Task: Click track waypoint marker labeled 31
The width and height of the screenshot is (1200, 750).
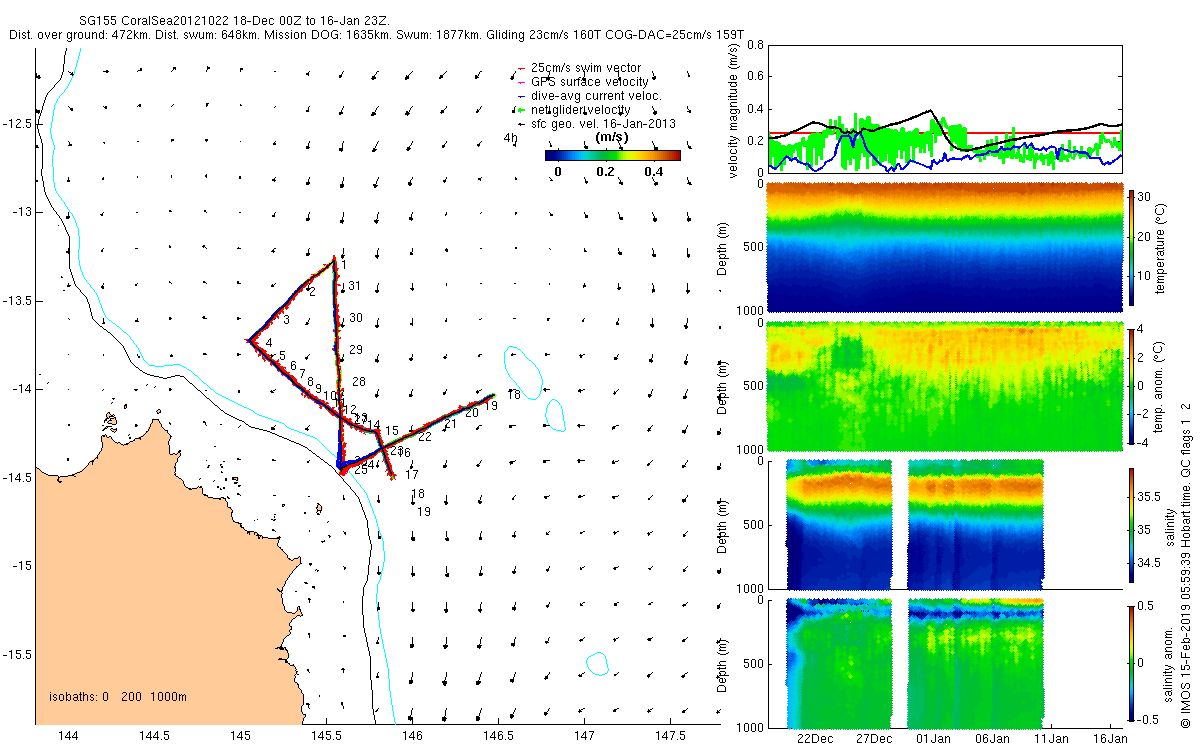Action: point(354,286)
